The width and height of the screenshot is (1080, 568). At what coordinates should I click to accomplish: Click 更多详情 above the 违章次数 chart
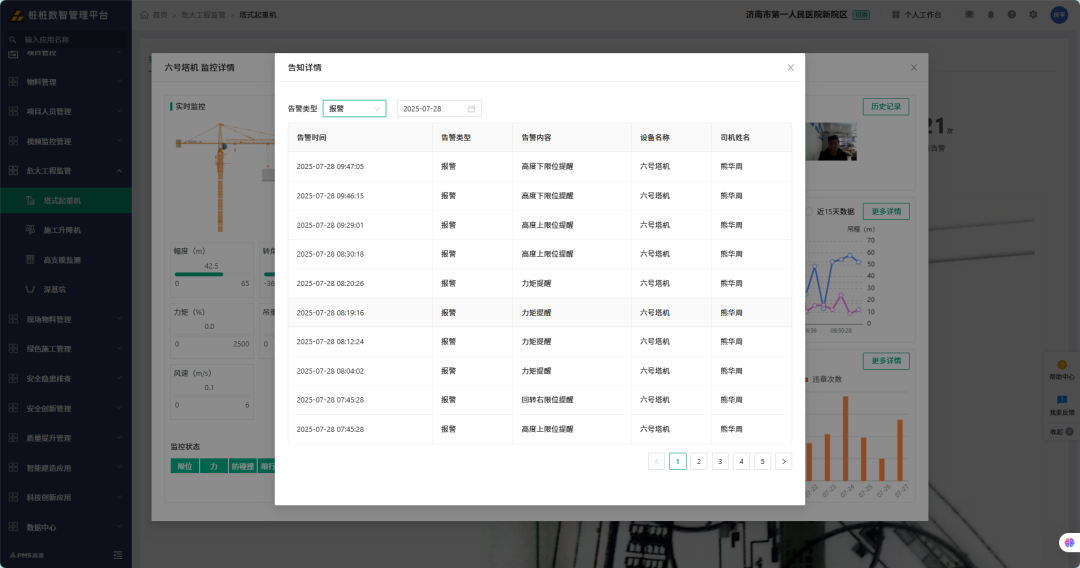[886, 361]
